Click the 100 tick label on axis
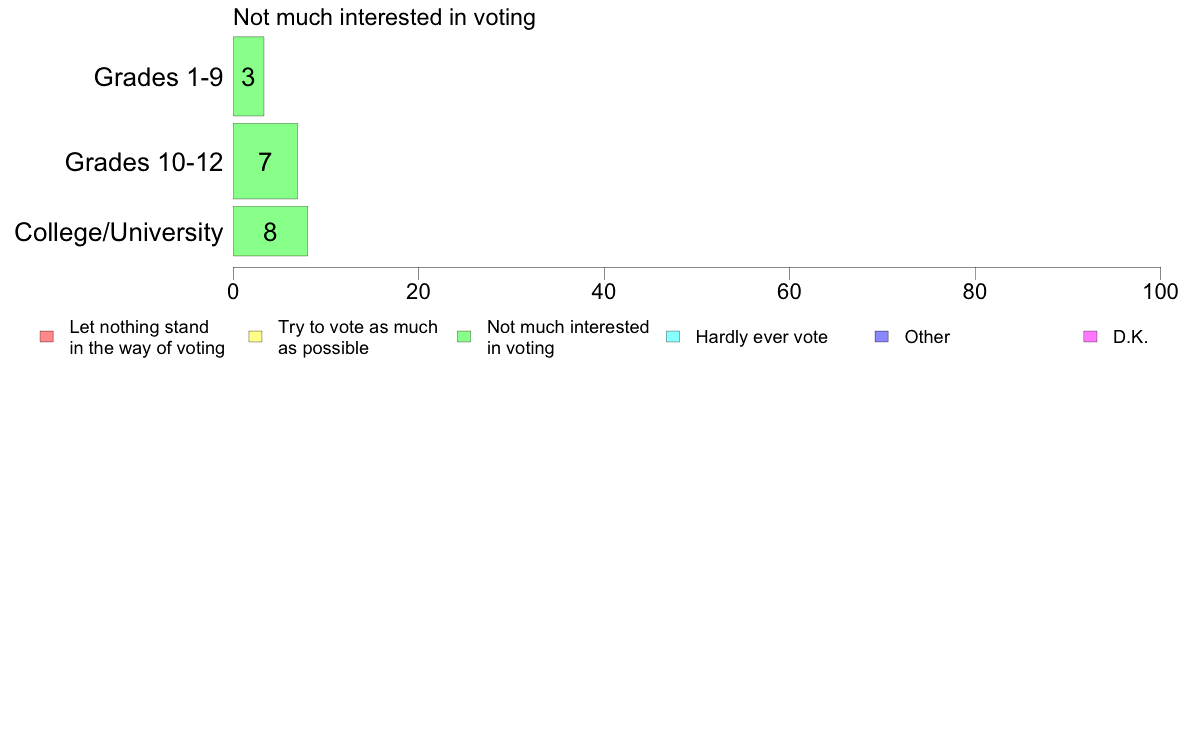The image size is (1188, 736). pyautogui.click(x=1160, y=292)
